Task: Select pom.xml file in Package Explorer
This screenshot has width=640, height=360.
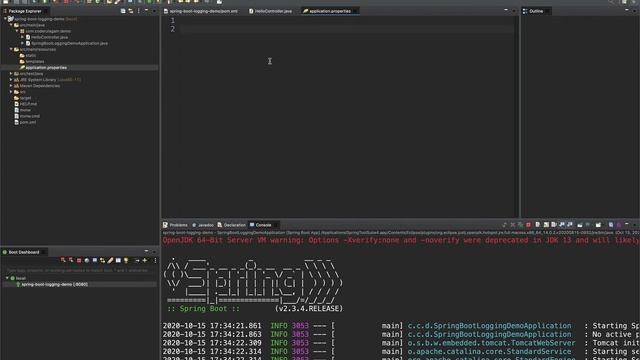Action: 25,122
